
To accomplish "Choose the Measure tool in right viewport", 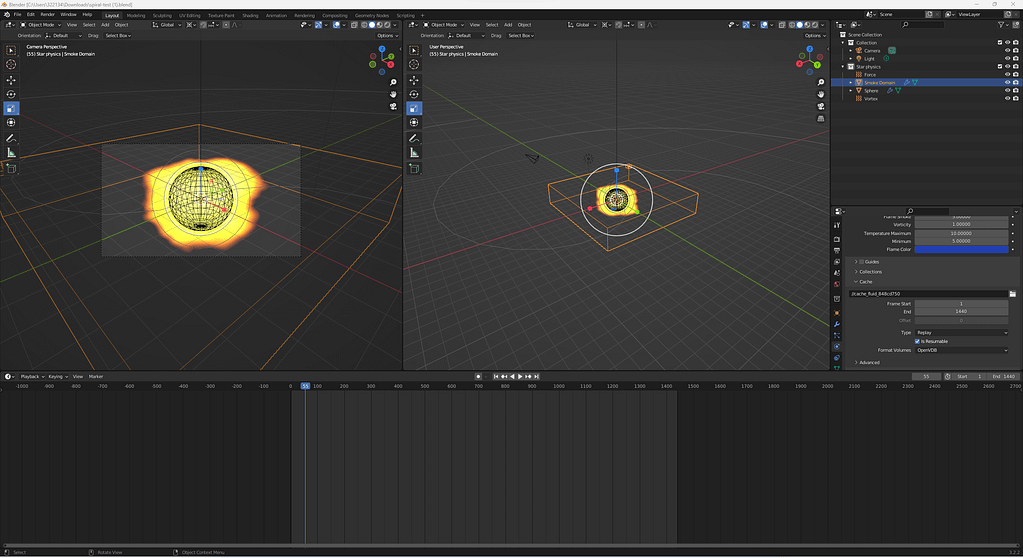I will point(414,152).
